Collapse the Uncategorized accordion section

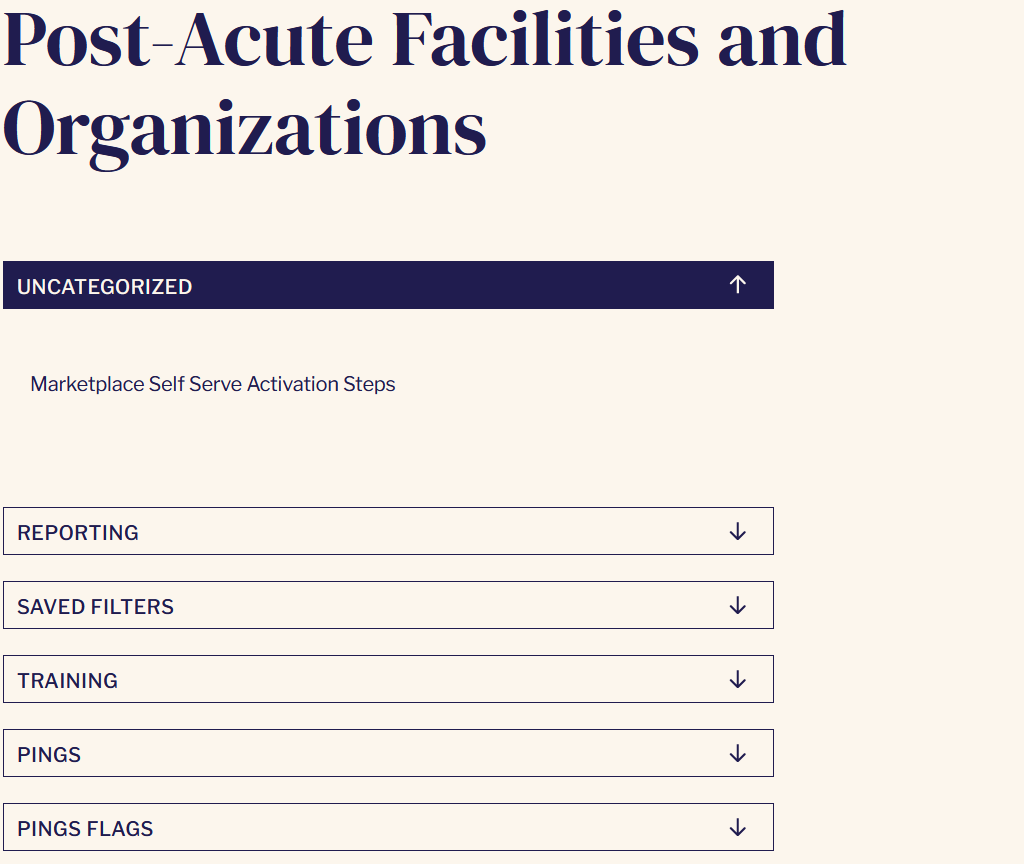pos(388,285)
